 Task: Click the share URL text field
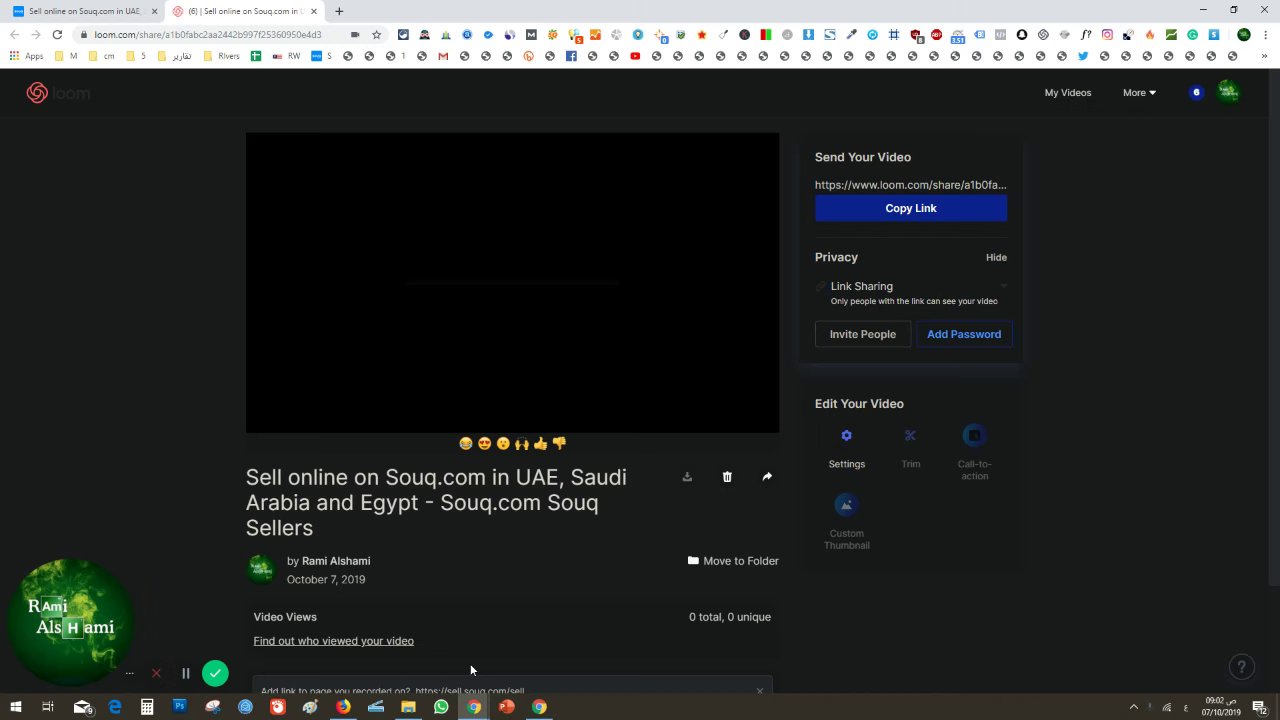point(911,185)
